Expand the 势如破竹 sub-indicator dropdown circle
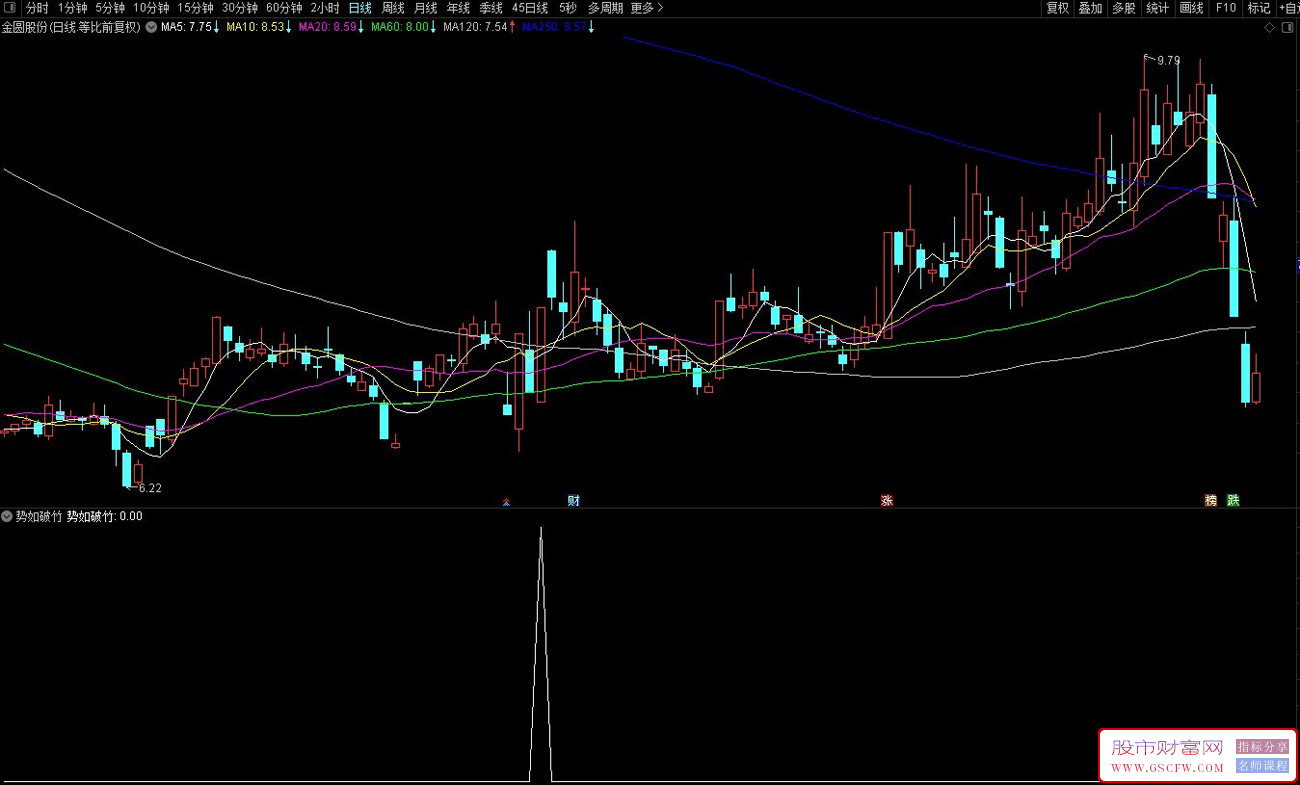Image resolution: width=1300 pixels, height=785 pixels. [7, 517]
